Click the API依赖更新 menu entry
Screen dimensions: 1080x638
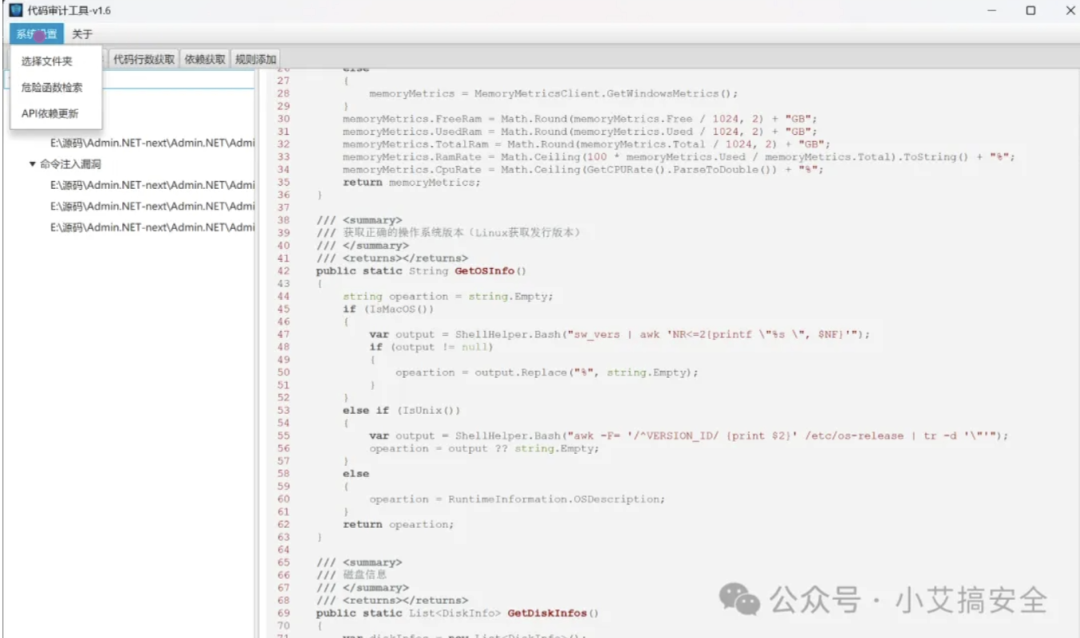click(x=50, y=114)
